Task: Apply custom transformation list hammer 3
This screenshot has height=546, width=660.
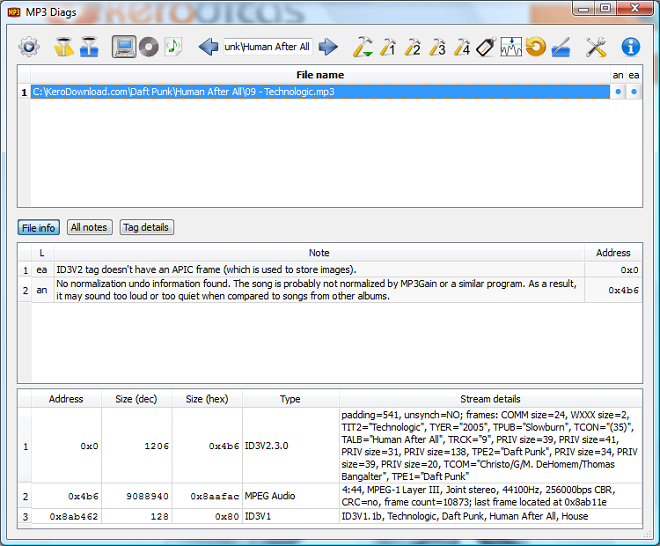Action: (438, 47)
